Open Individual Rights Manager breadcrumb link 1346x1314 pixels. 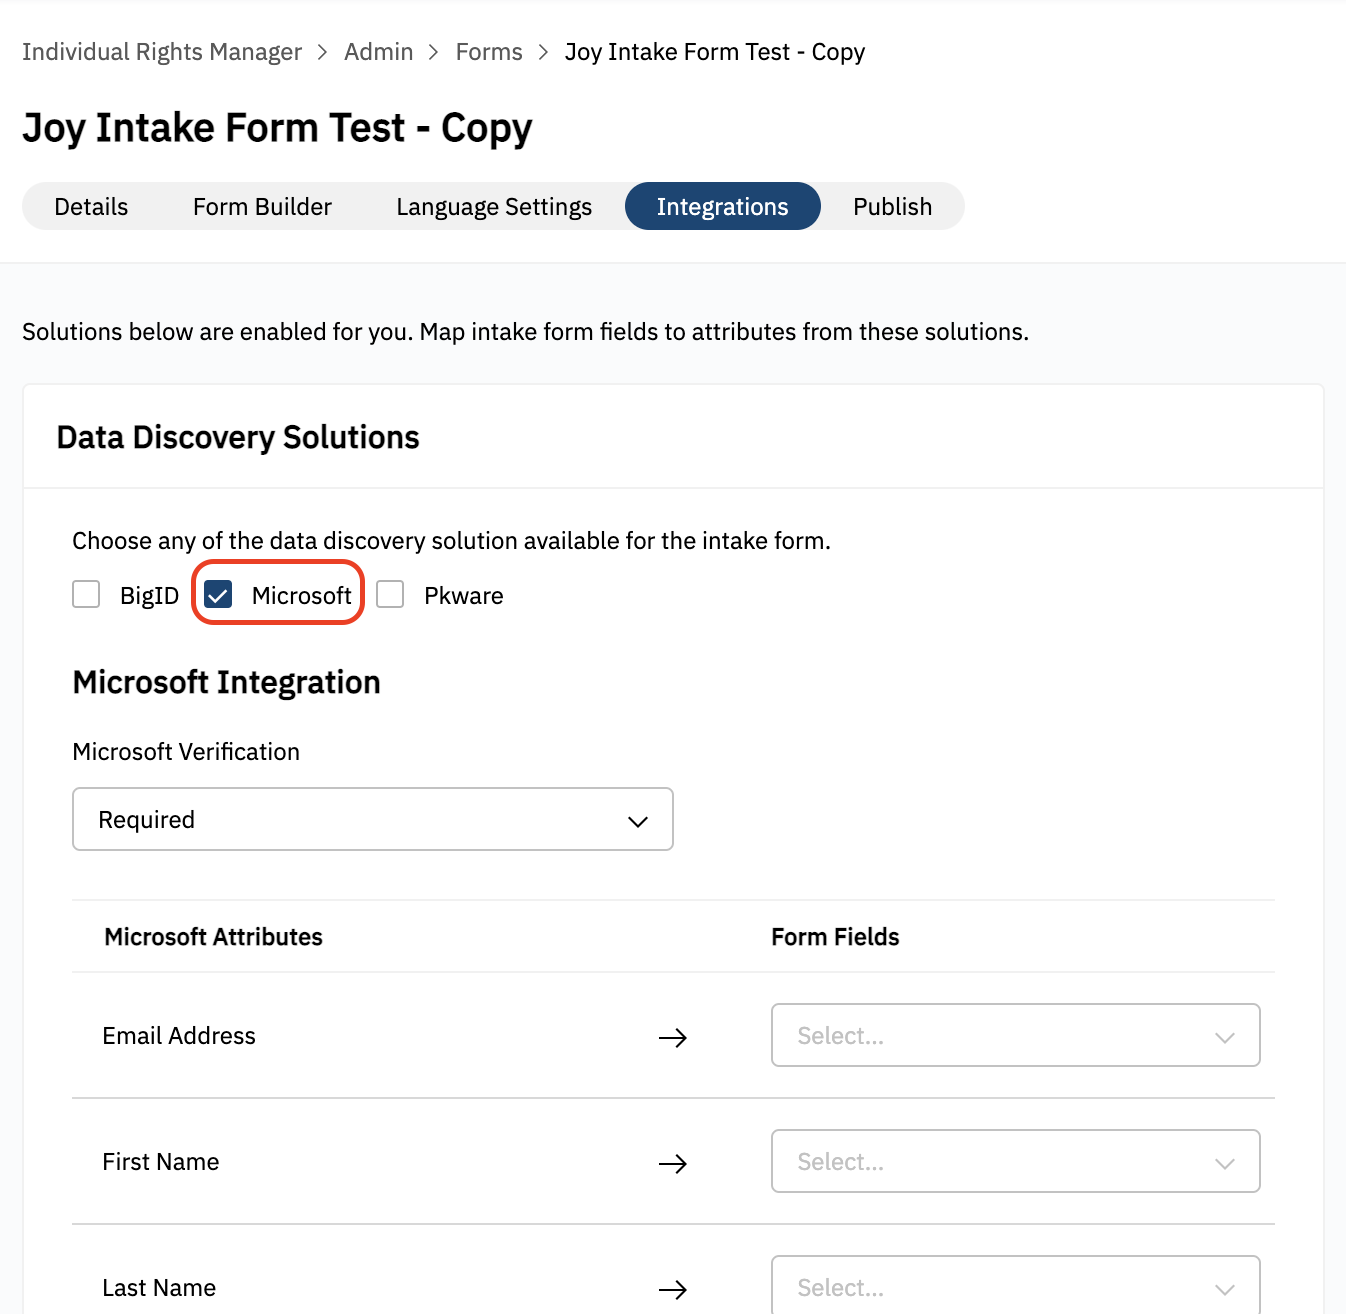[x=162, y=52]
